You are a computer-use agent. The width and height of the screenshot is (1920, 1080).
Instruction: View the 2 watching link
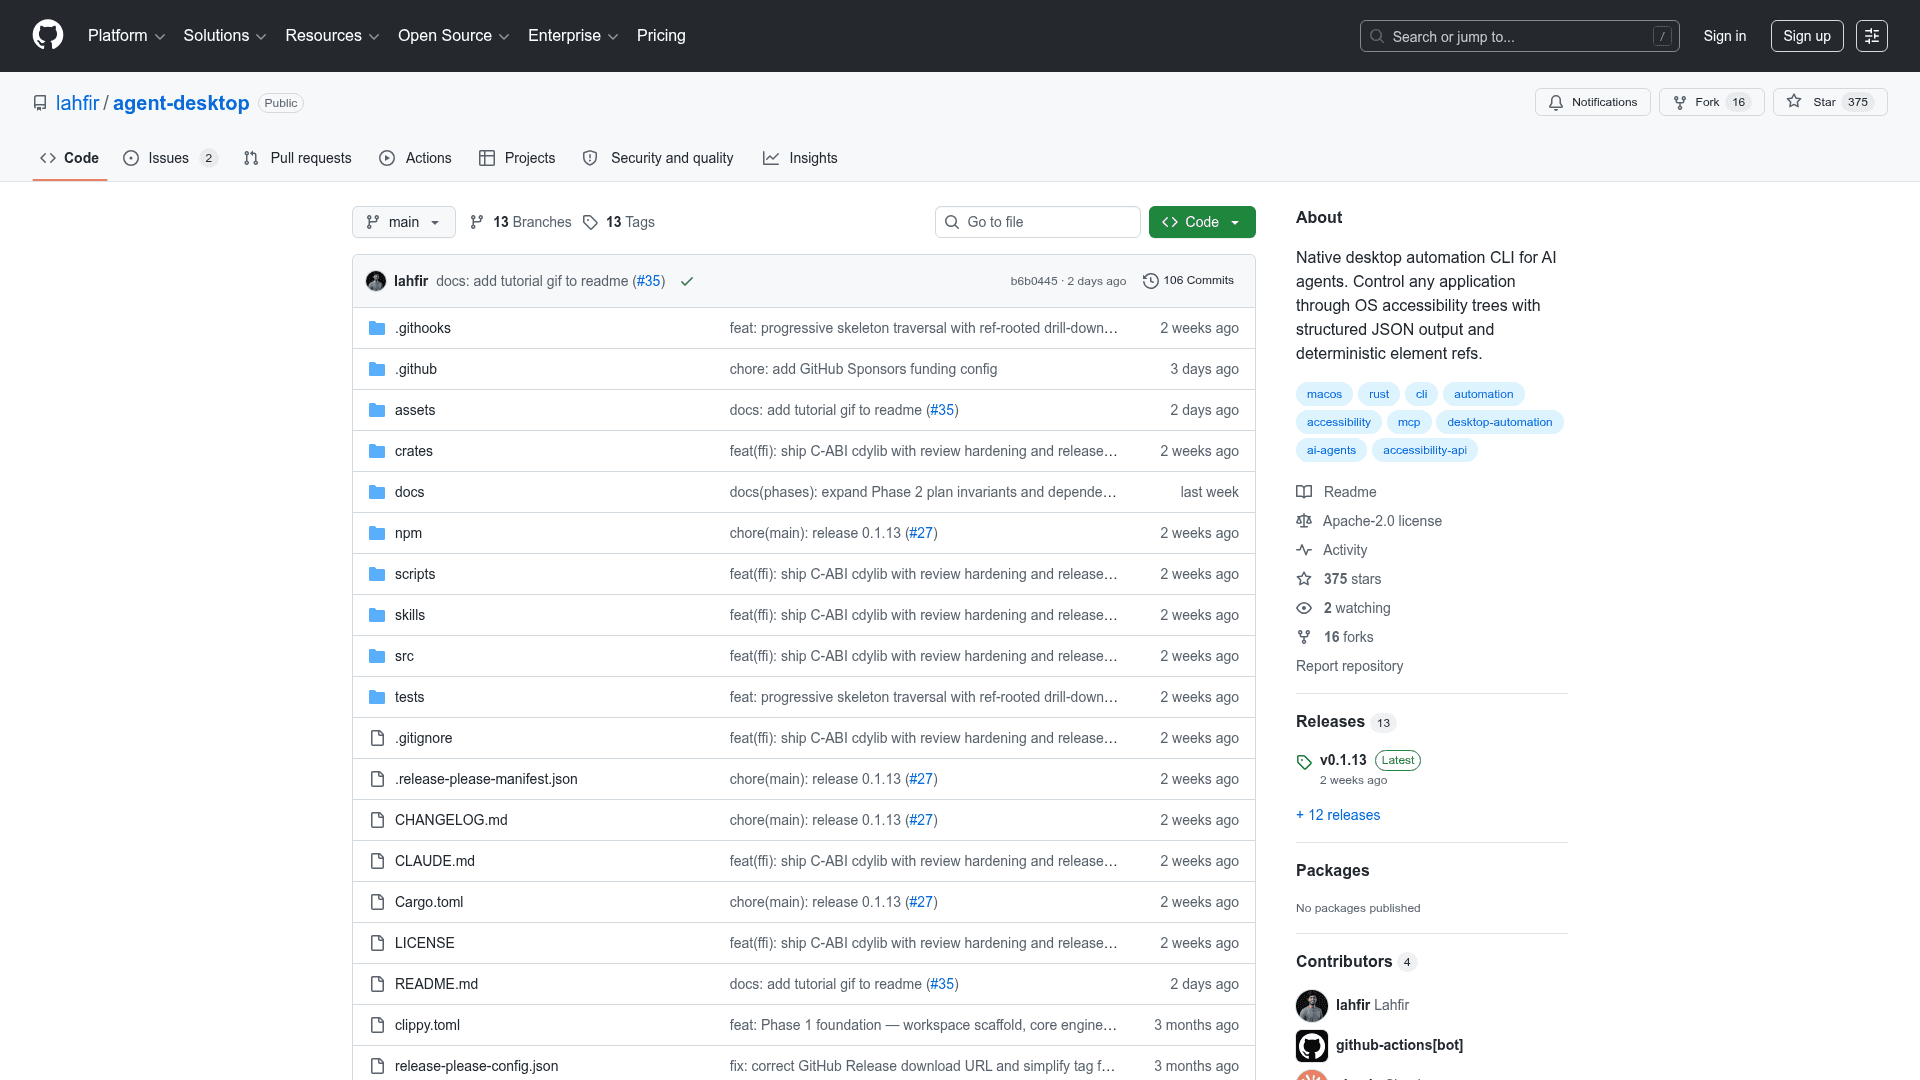coord(1343,608)
